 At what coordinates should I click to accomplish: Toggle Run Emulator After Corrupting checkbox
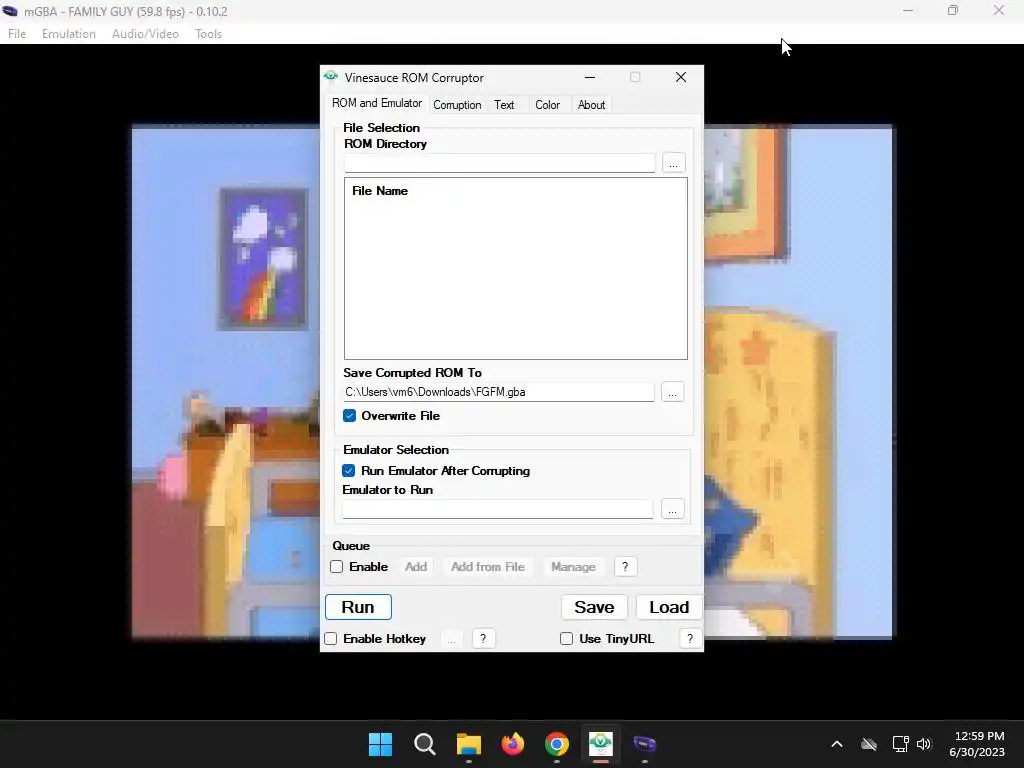[349, 471]
